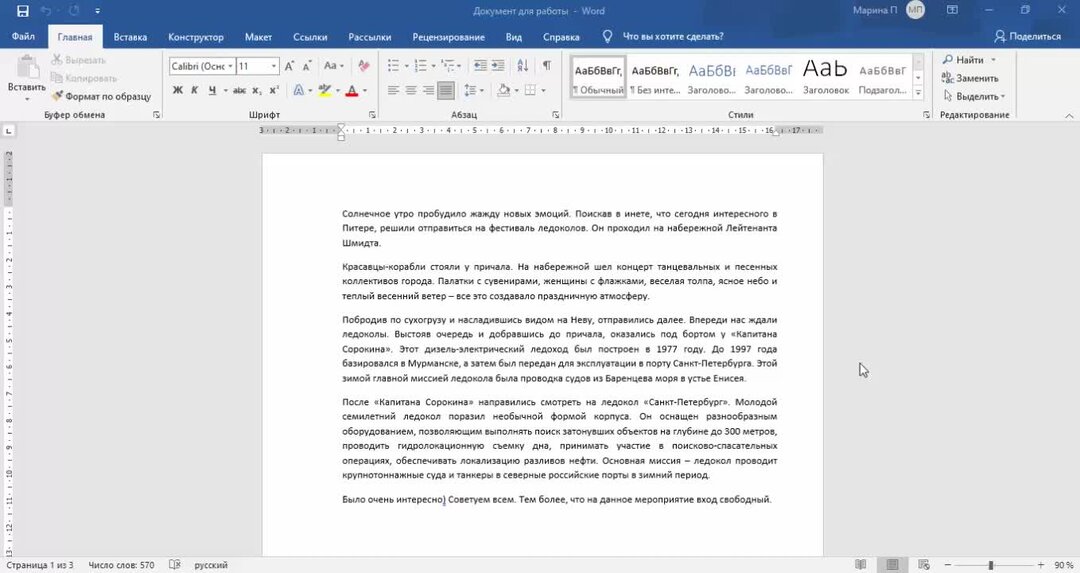Open the Calibri font name dropdown
The height and width of the screenshot is (573, 1080).
click(x=230, y=66)
